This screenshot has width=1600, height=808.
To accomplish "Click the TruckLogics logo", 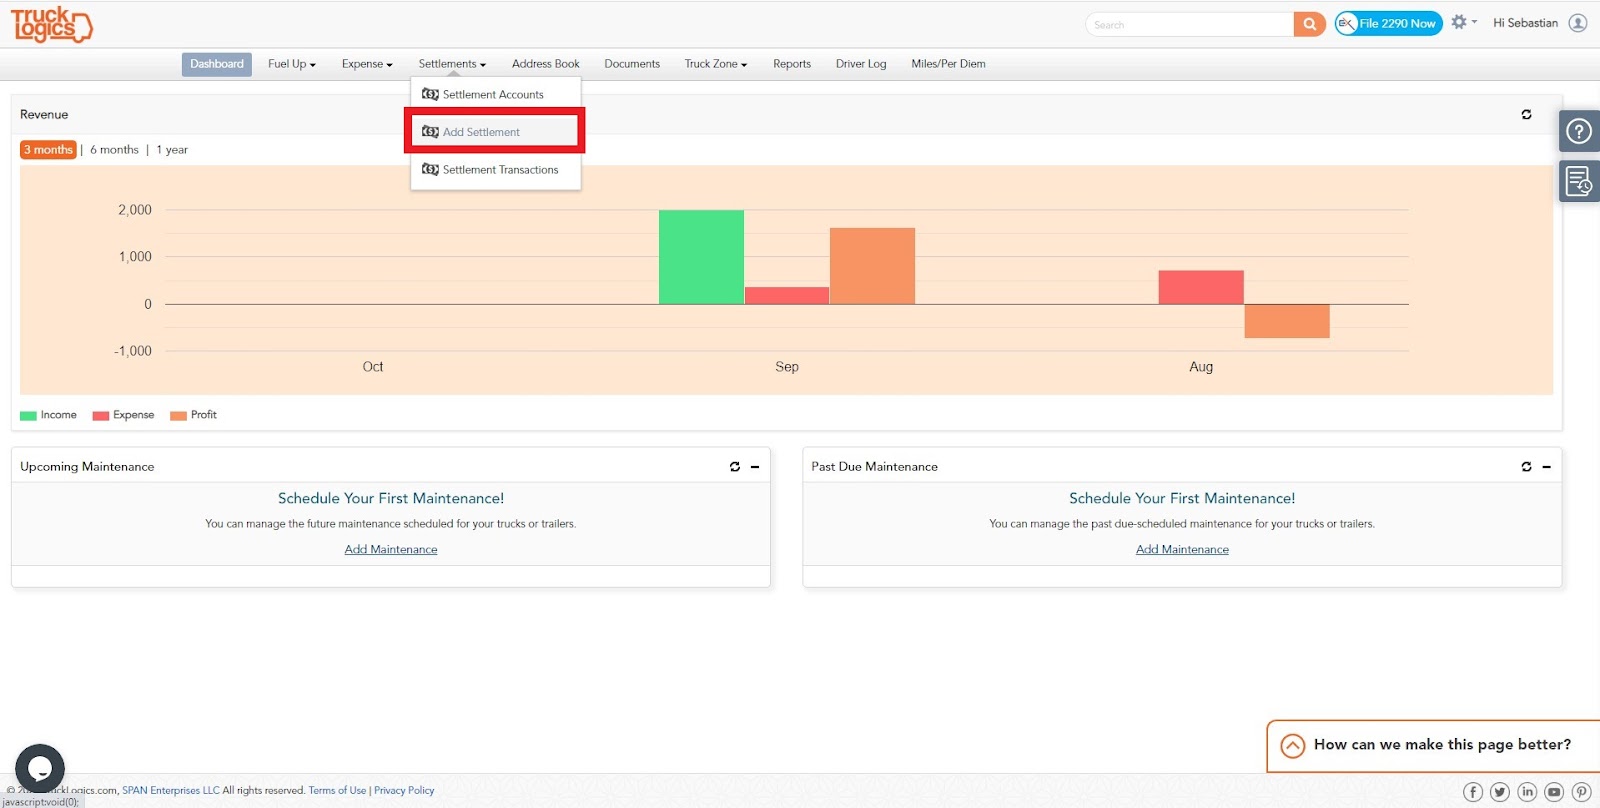I will [51, 24].
